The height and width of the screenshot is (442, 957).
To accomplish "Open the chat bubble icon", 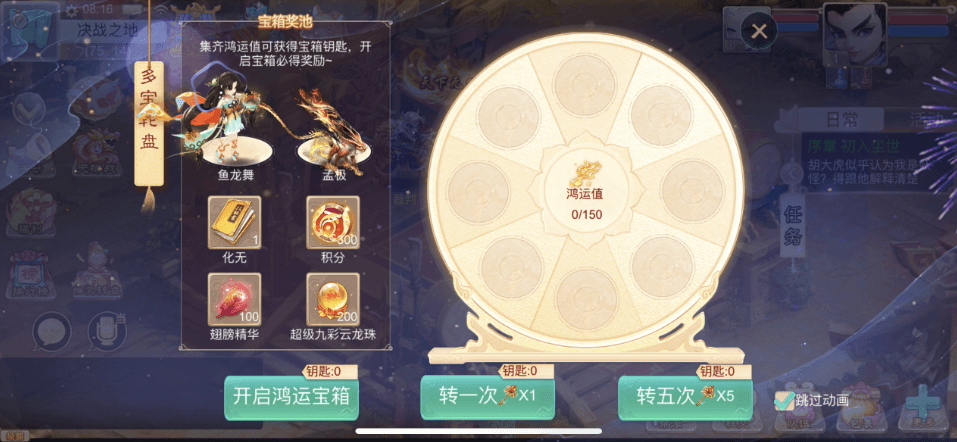I will pyautogui.click(x=52, y=332).
